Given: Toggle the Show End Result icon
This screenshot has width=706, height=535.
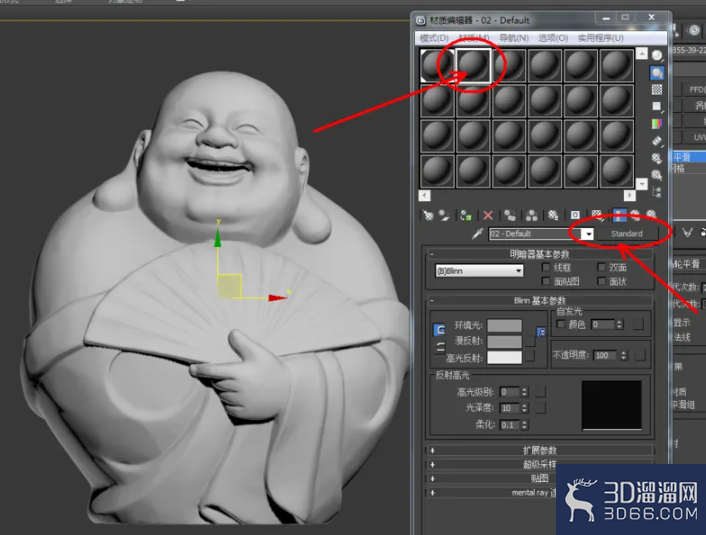Looking at the screenshot, I should (x=620, y=215).
